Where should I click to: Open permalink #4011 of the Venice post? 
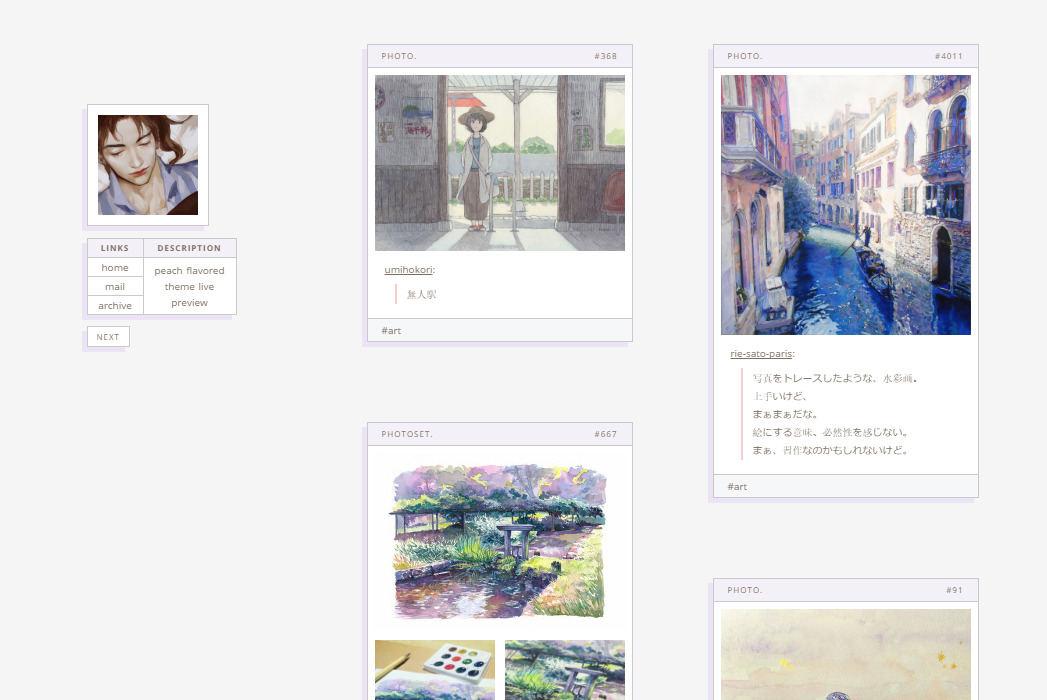948,56
